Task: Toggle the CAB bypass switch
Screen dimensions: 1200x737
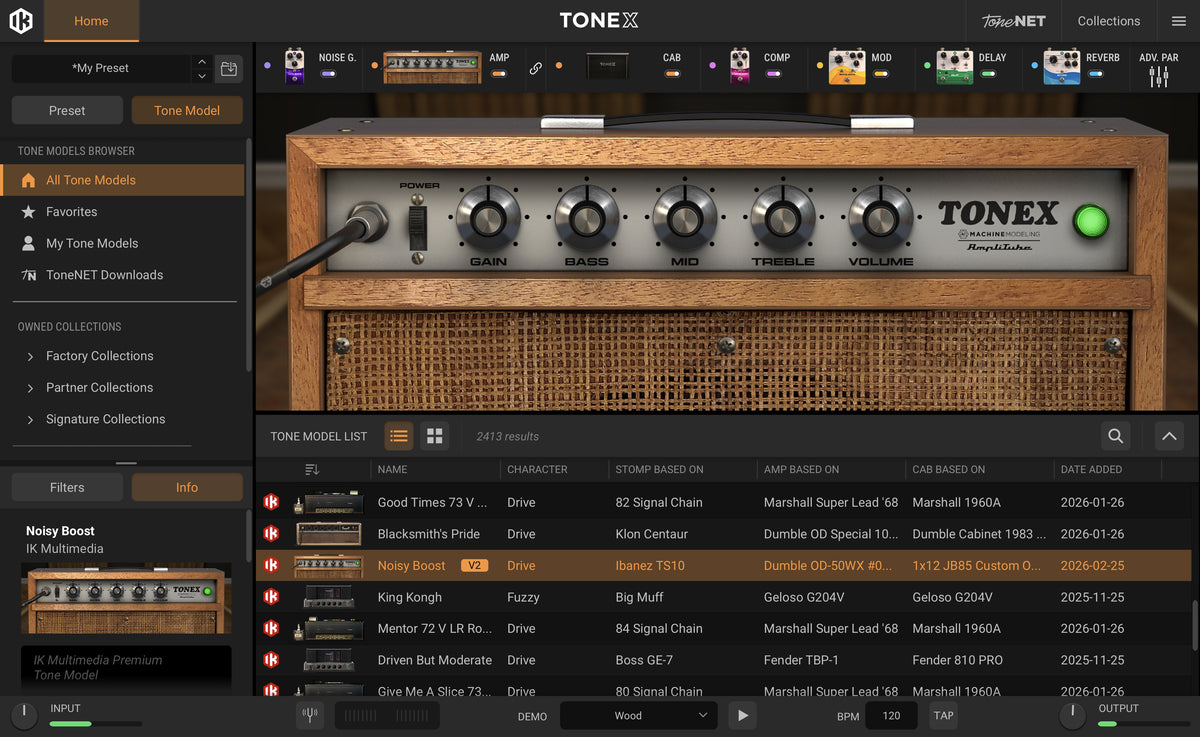Action: (671, 74)
